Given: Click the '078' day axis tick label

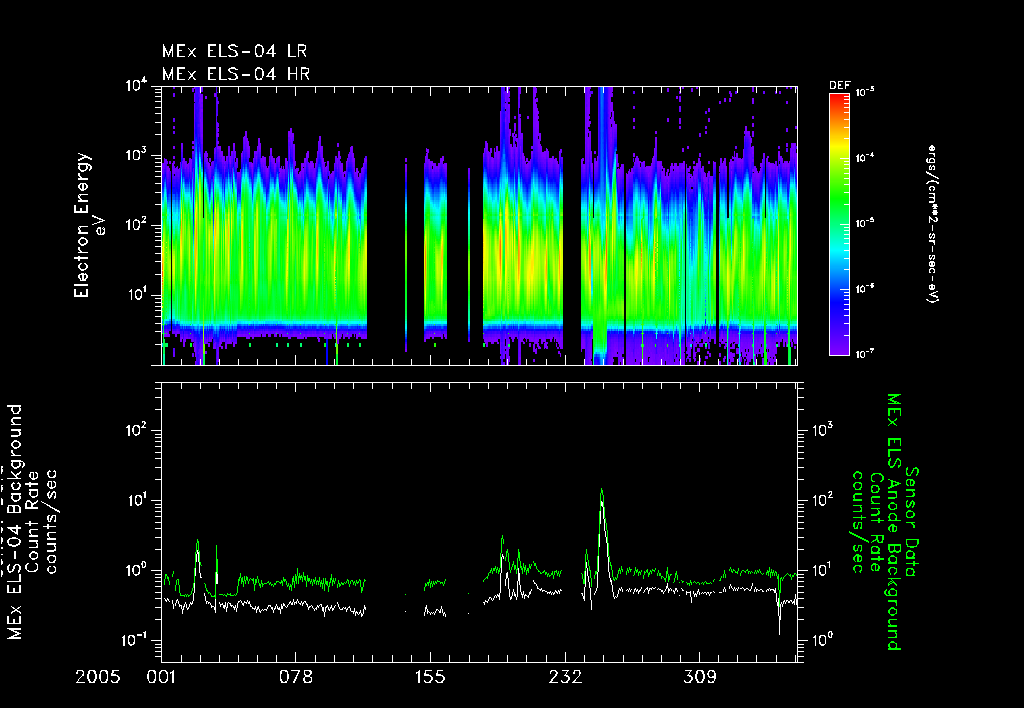Looking at the screenshot, I should point(296,677).
